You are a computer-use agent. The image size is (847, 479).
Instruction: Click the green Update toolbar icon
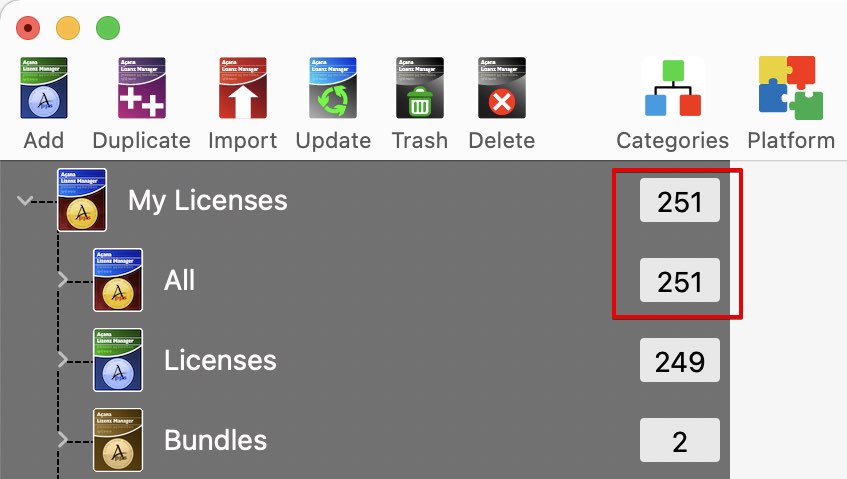point(333,89)
